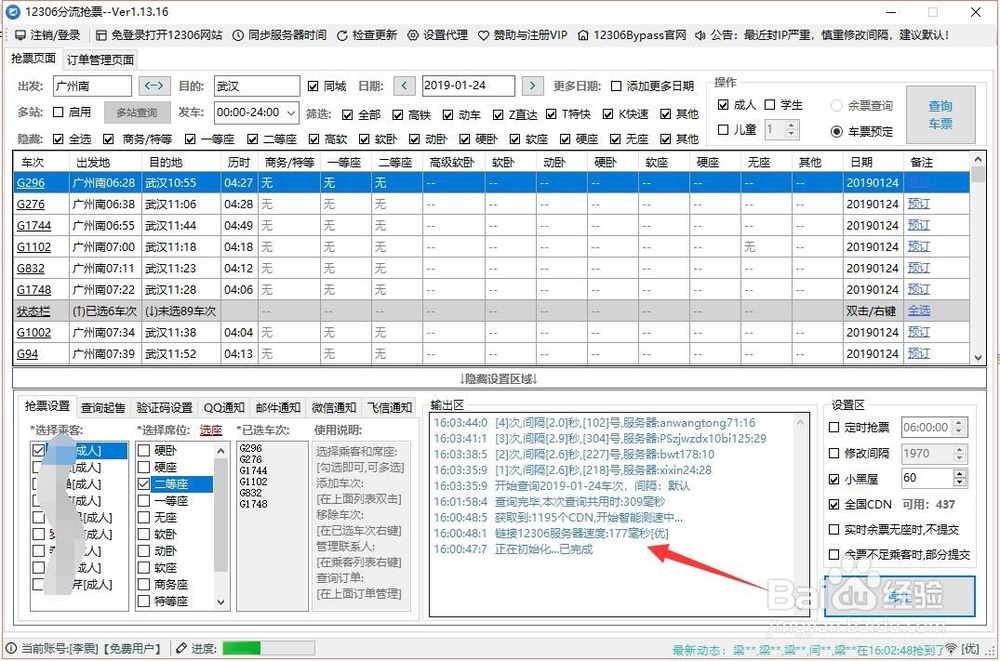Open 微信通知 tab

coord(334,408)
